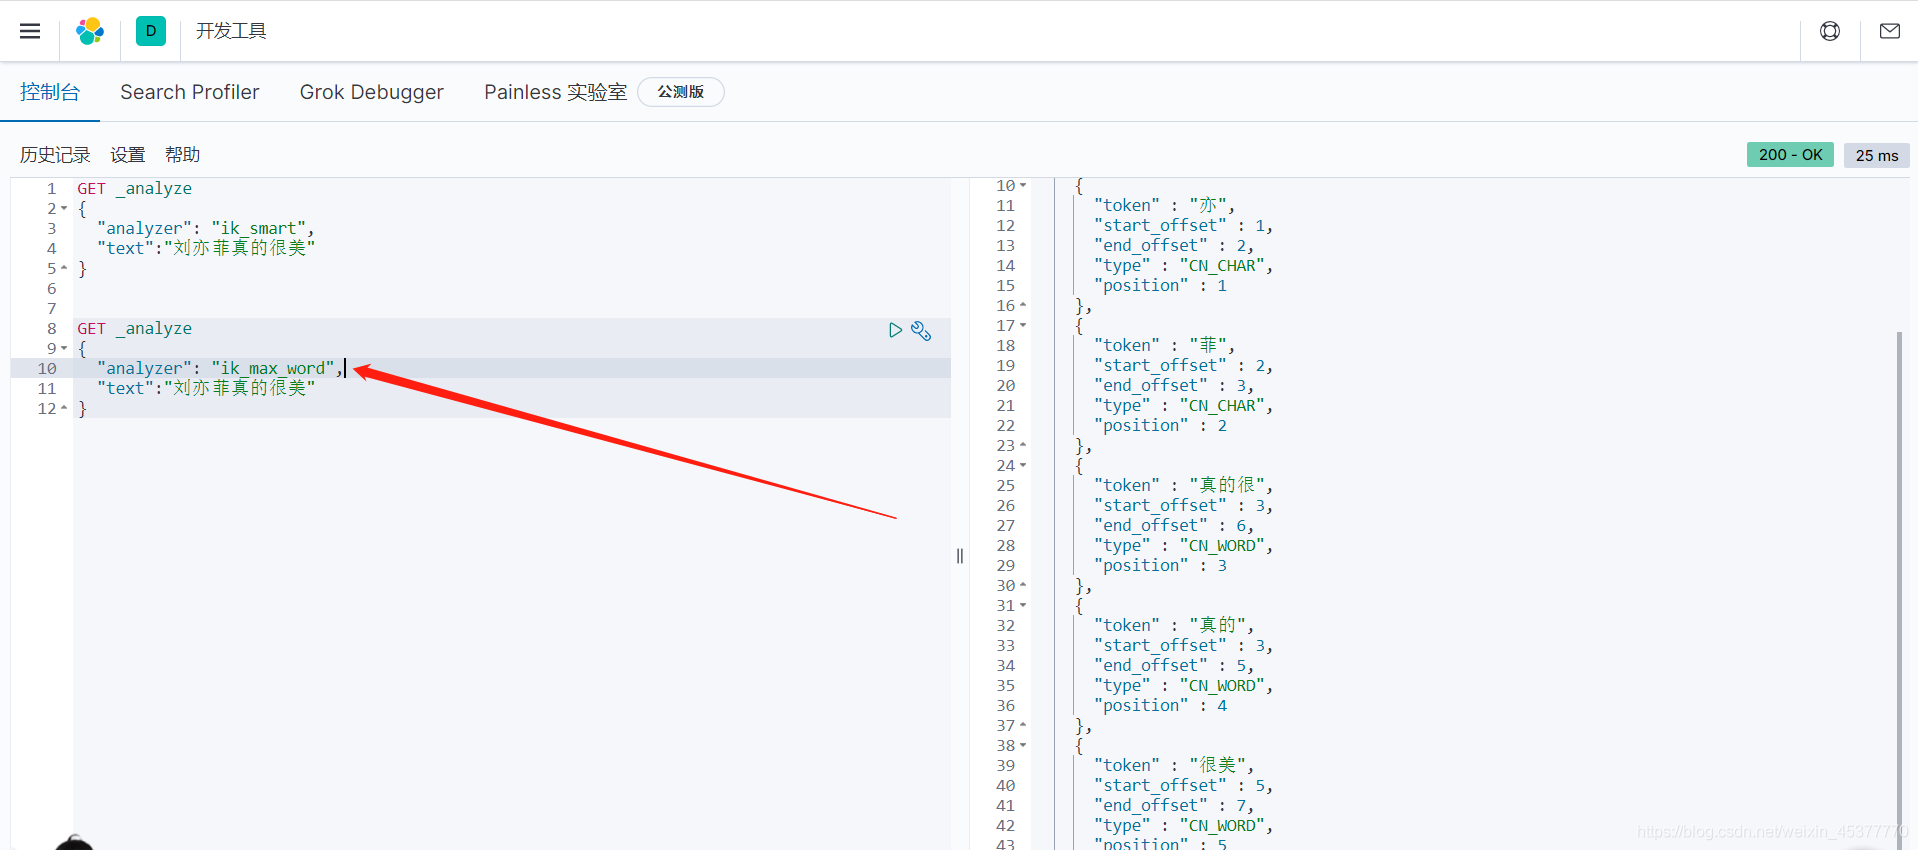The image size is (1918, 850).
Task: Click the "position" : 4 output line
Action: click(1161, 706)
